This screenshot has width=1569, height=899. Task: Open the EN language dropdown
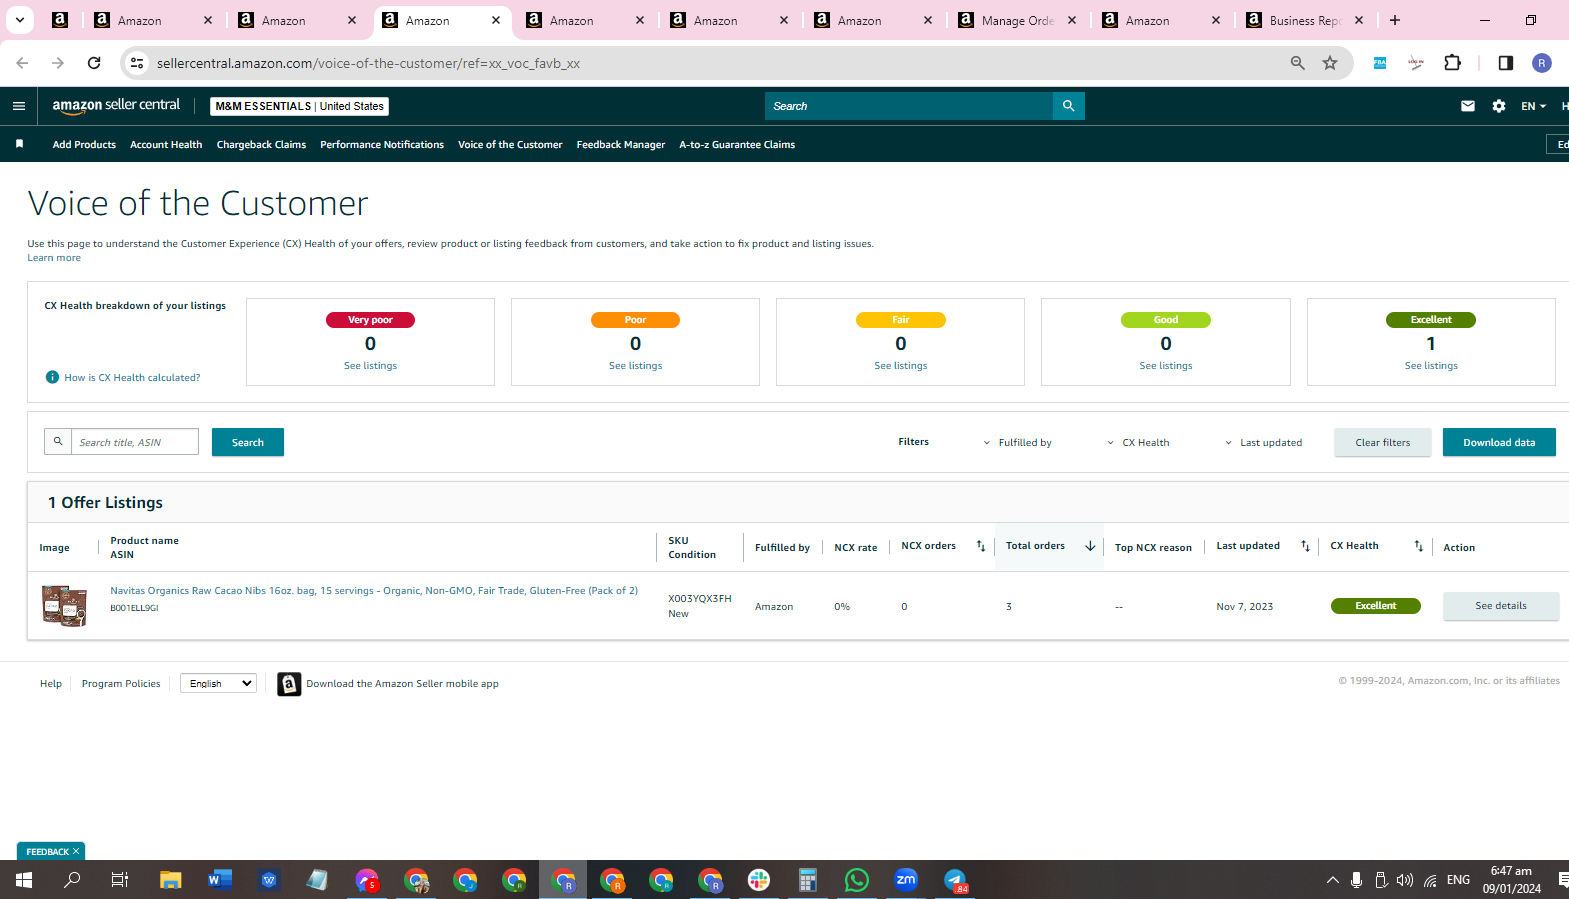[1533, 106]
